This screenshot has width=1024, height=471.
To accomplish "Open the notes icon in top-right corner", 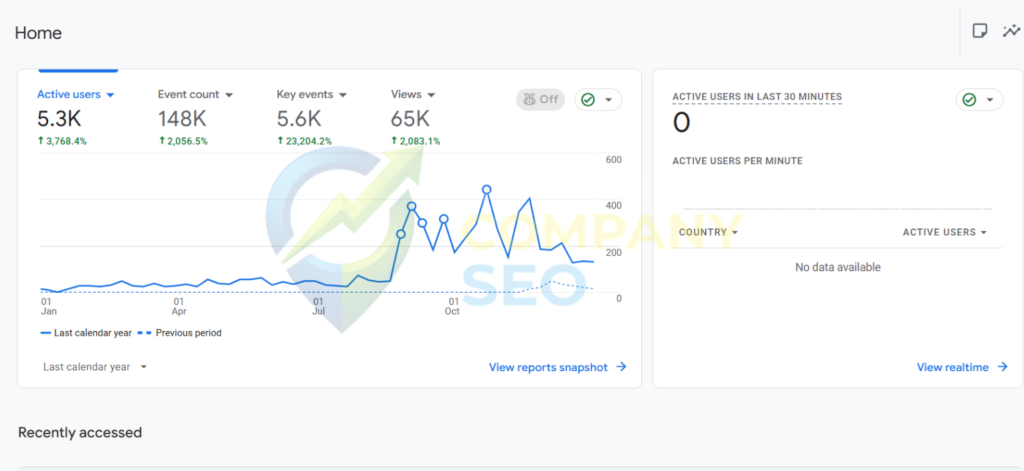I will (980, 31).
